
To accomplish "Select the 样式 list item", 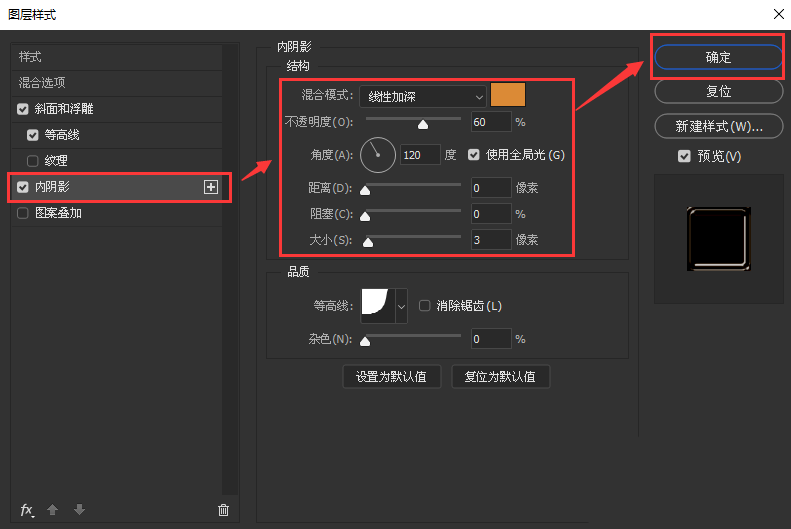I will [x=117, y=57].
